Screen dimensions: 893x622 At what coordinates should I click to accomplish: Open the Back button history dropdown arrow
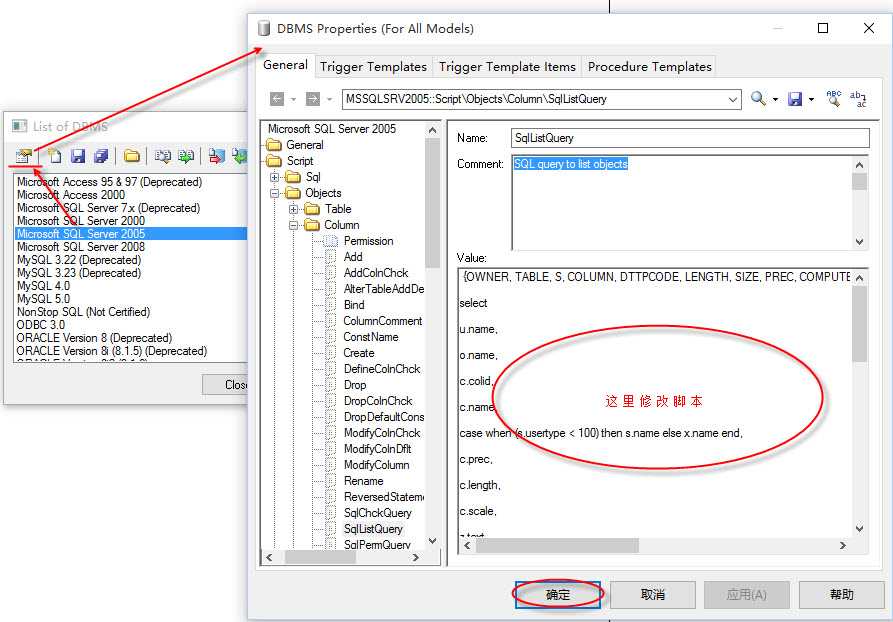[x=293, y=100]
